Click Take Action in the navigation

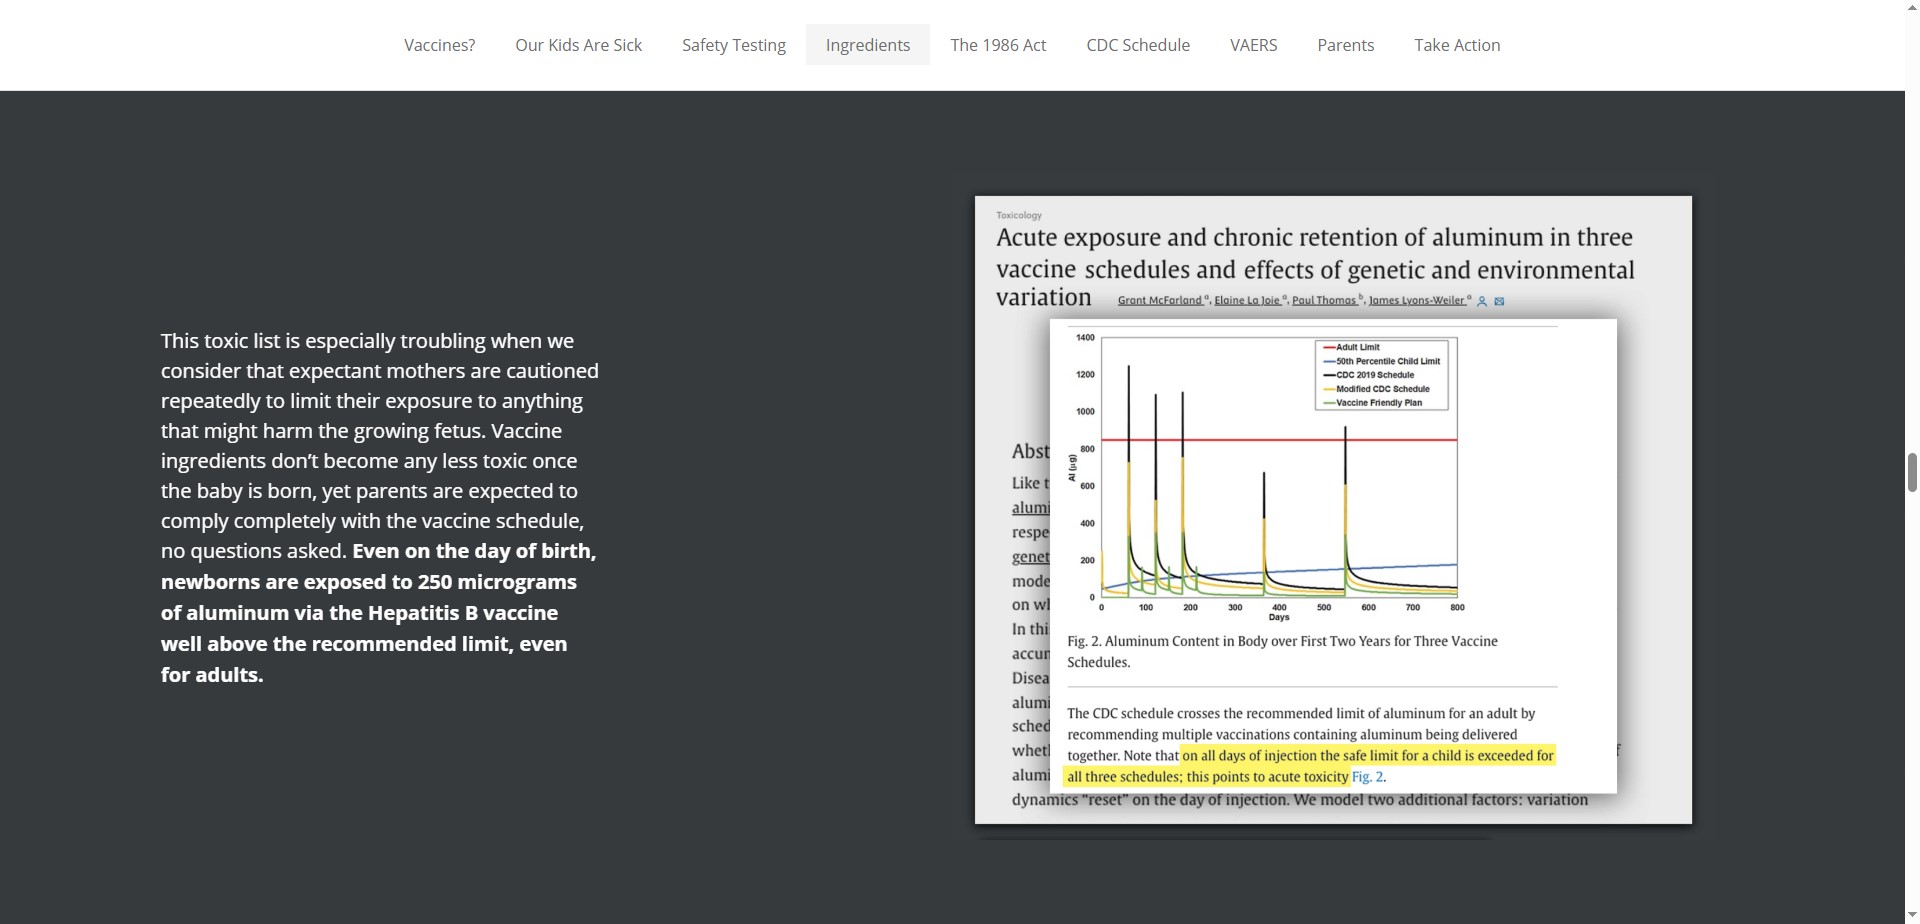1456,45
